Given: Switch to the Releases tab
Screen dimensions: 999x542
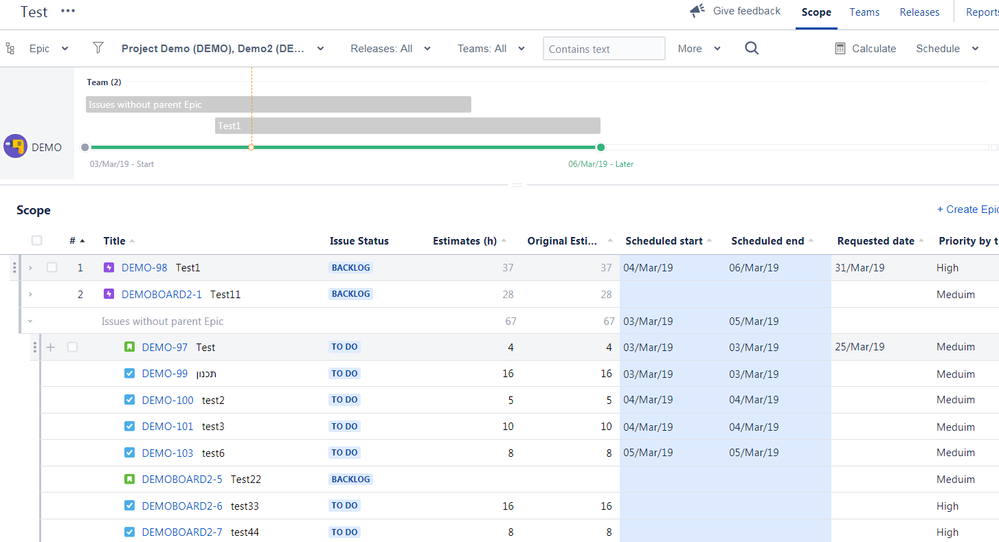Looking at the screenshot, I should point(919,12).
